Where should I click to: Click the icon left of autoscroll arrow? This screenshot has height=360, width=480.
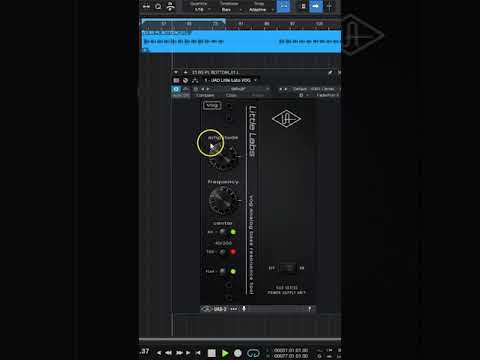click(x=303, y=6)
